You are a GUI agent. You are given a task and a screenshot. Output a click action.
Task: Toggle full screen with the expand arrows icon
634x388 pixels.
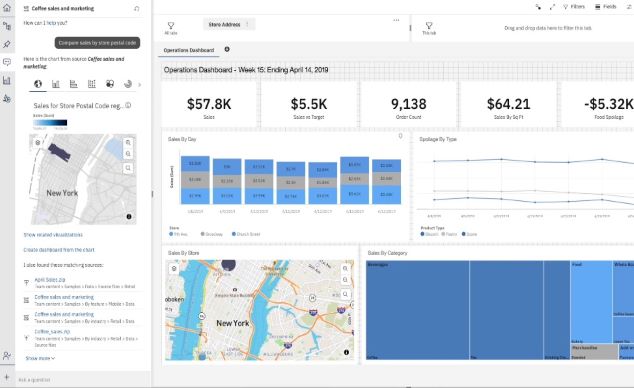[552, 7]
